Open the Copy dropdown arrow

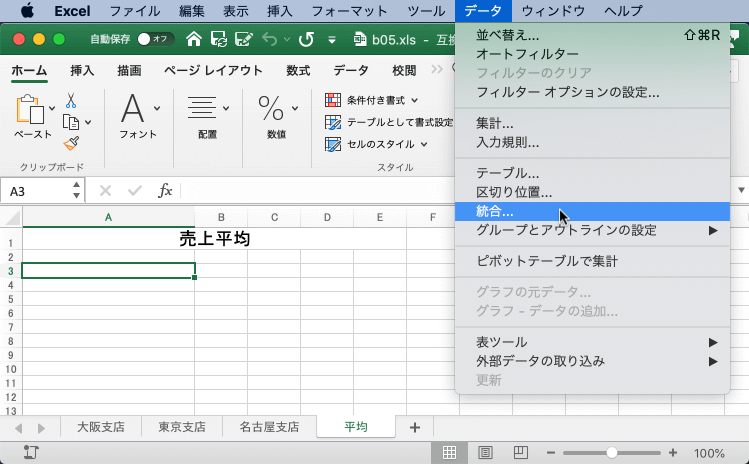[88, 122]
